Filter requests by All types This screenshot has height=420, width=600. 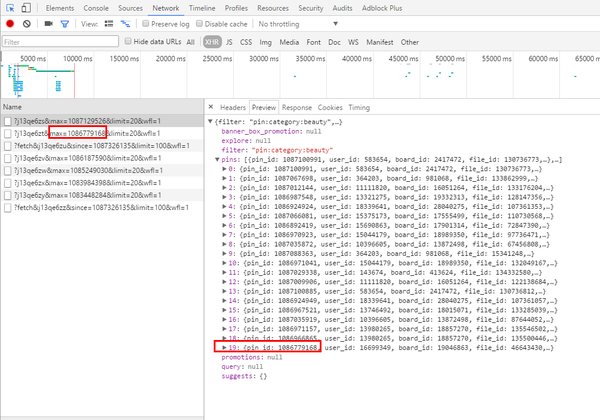coord(191,42)
